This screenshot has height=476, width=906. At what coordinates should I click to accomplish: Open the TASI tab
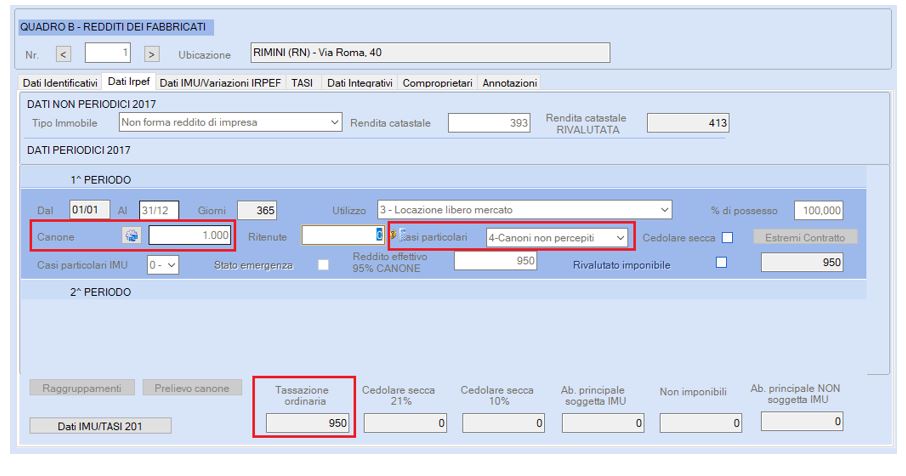pos(302,83)
